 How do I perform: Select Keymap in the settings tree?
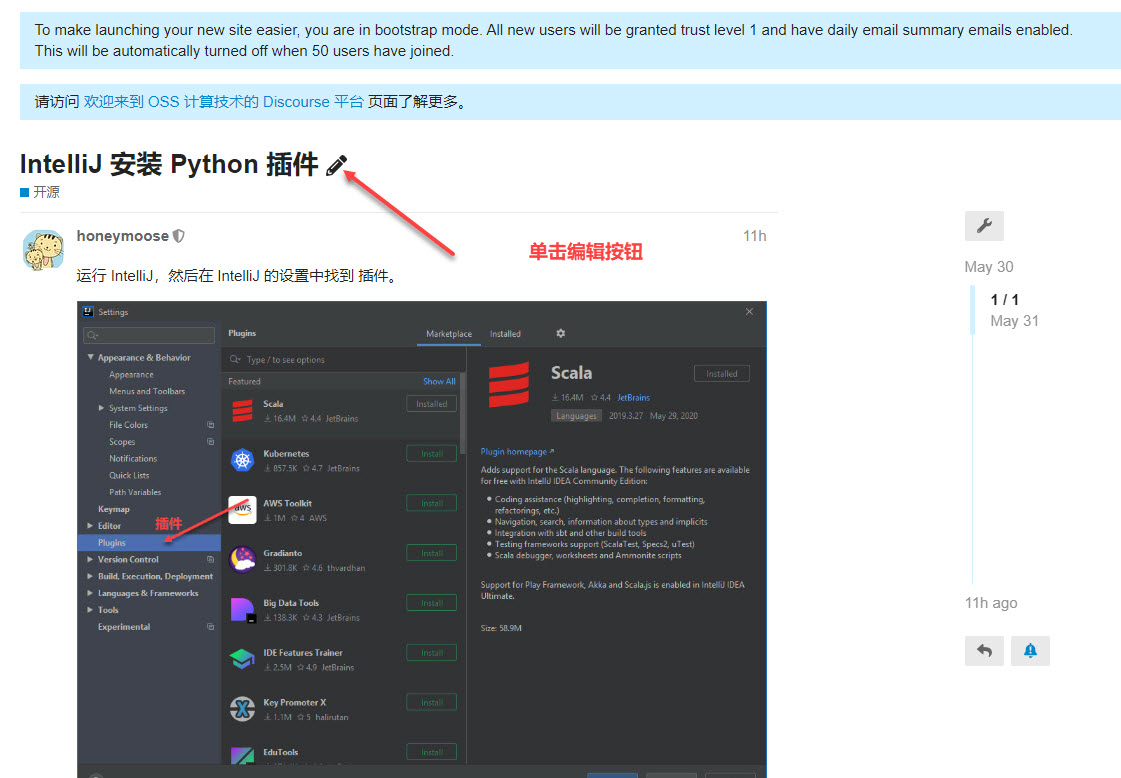(114, 509)
